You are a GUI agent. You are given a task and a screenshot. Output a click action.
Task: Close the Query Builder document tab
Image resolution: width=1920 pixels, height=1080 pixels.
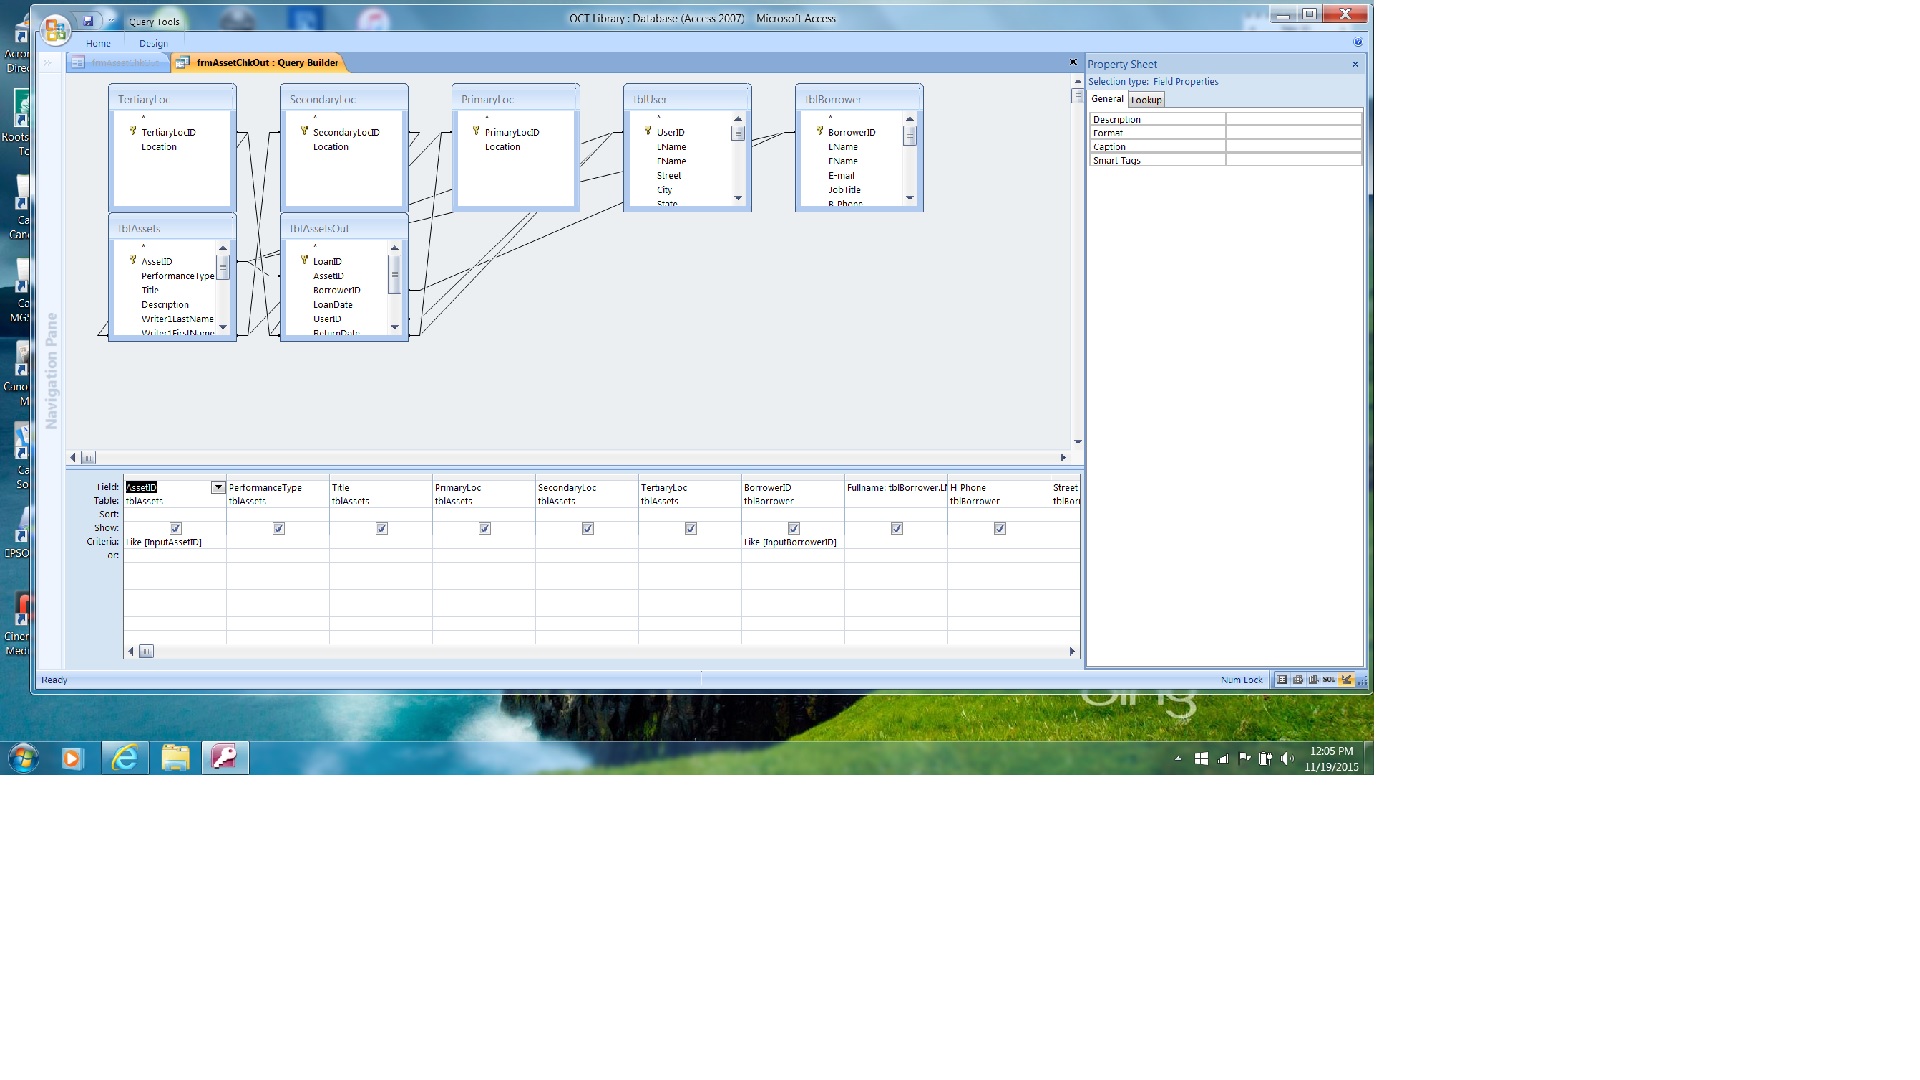(x=1073, y=62)
